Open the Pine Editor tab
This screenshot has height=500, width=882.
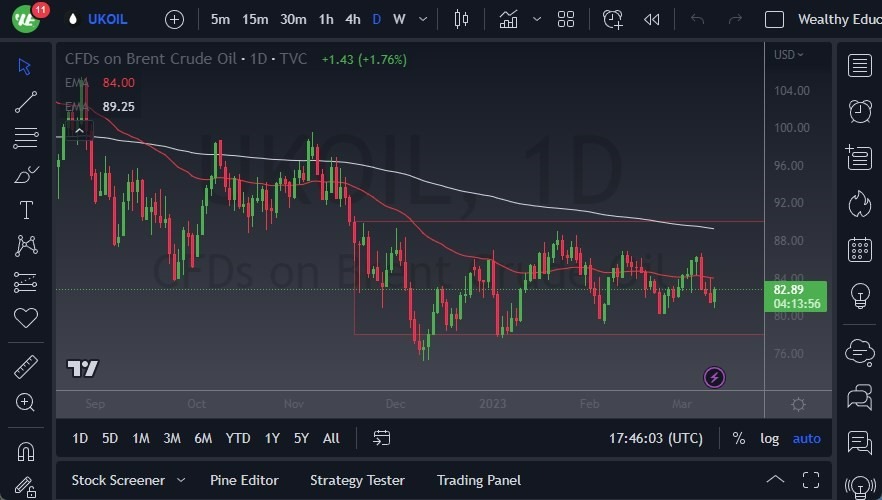(244, 480)
